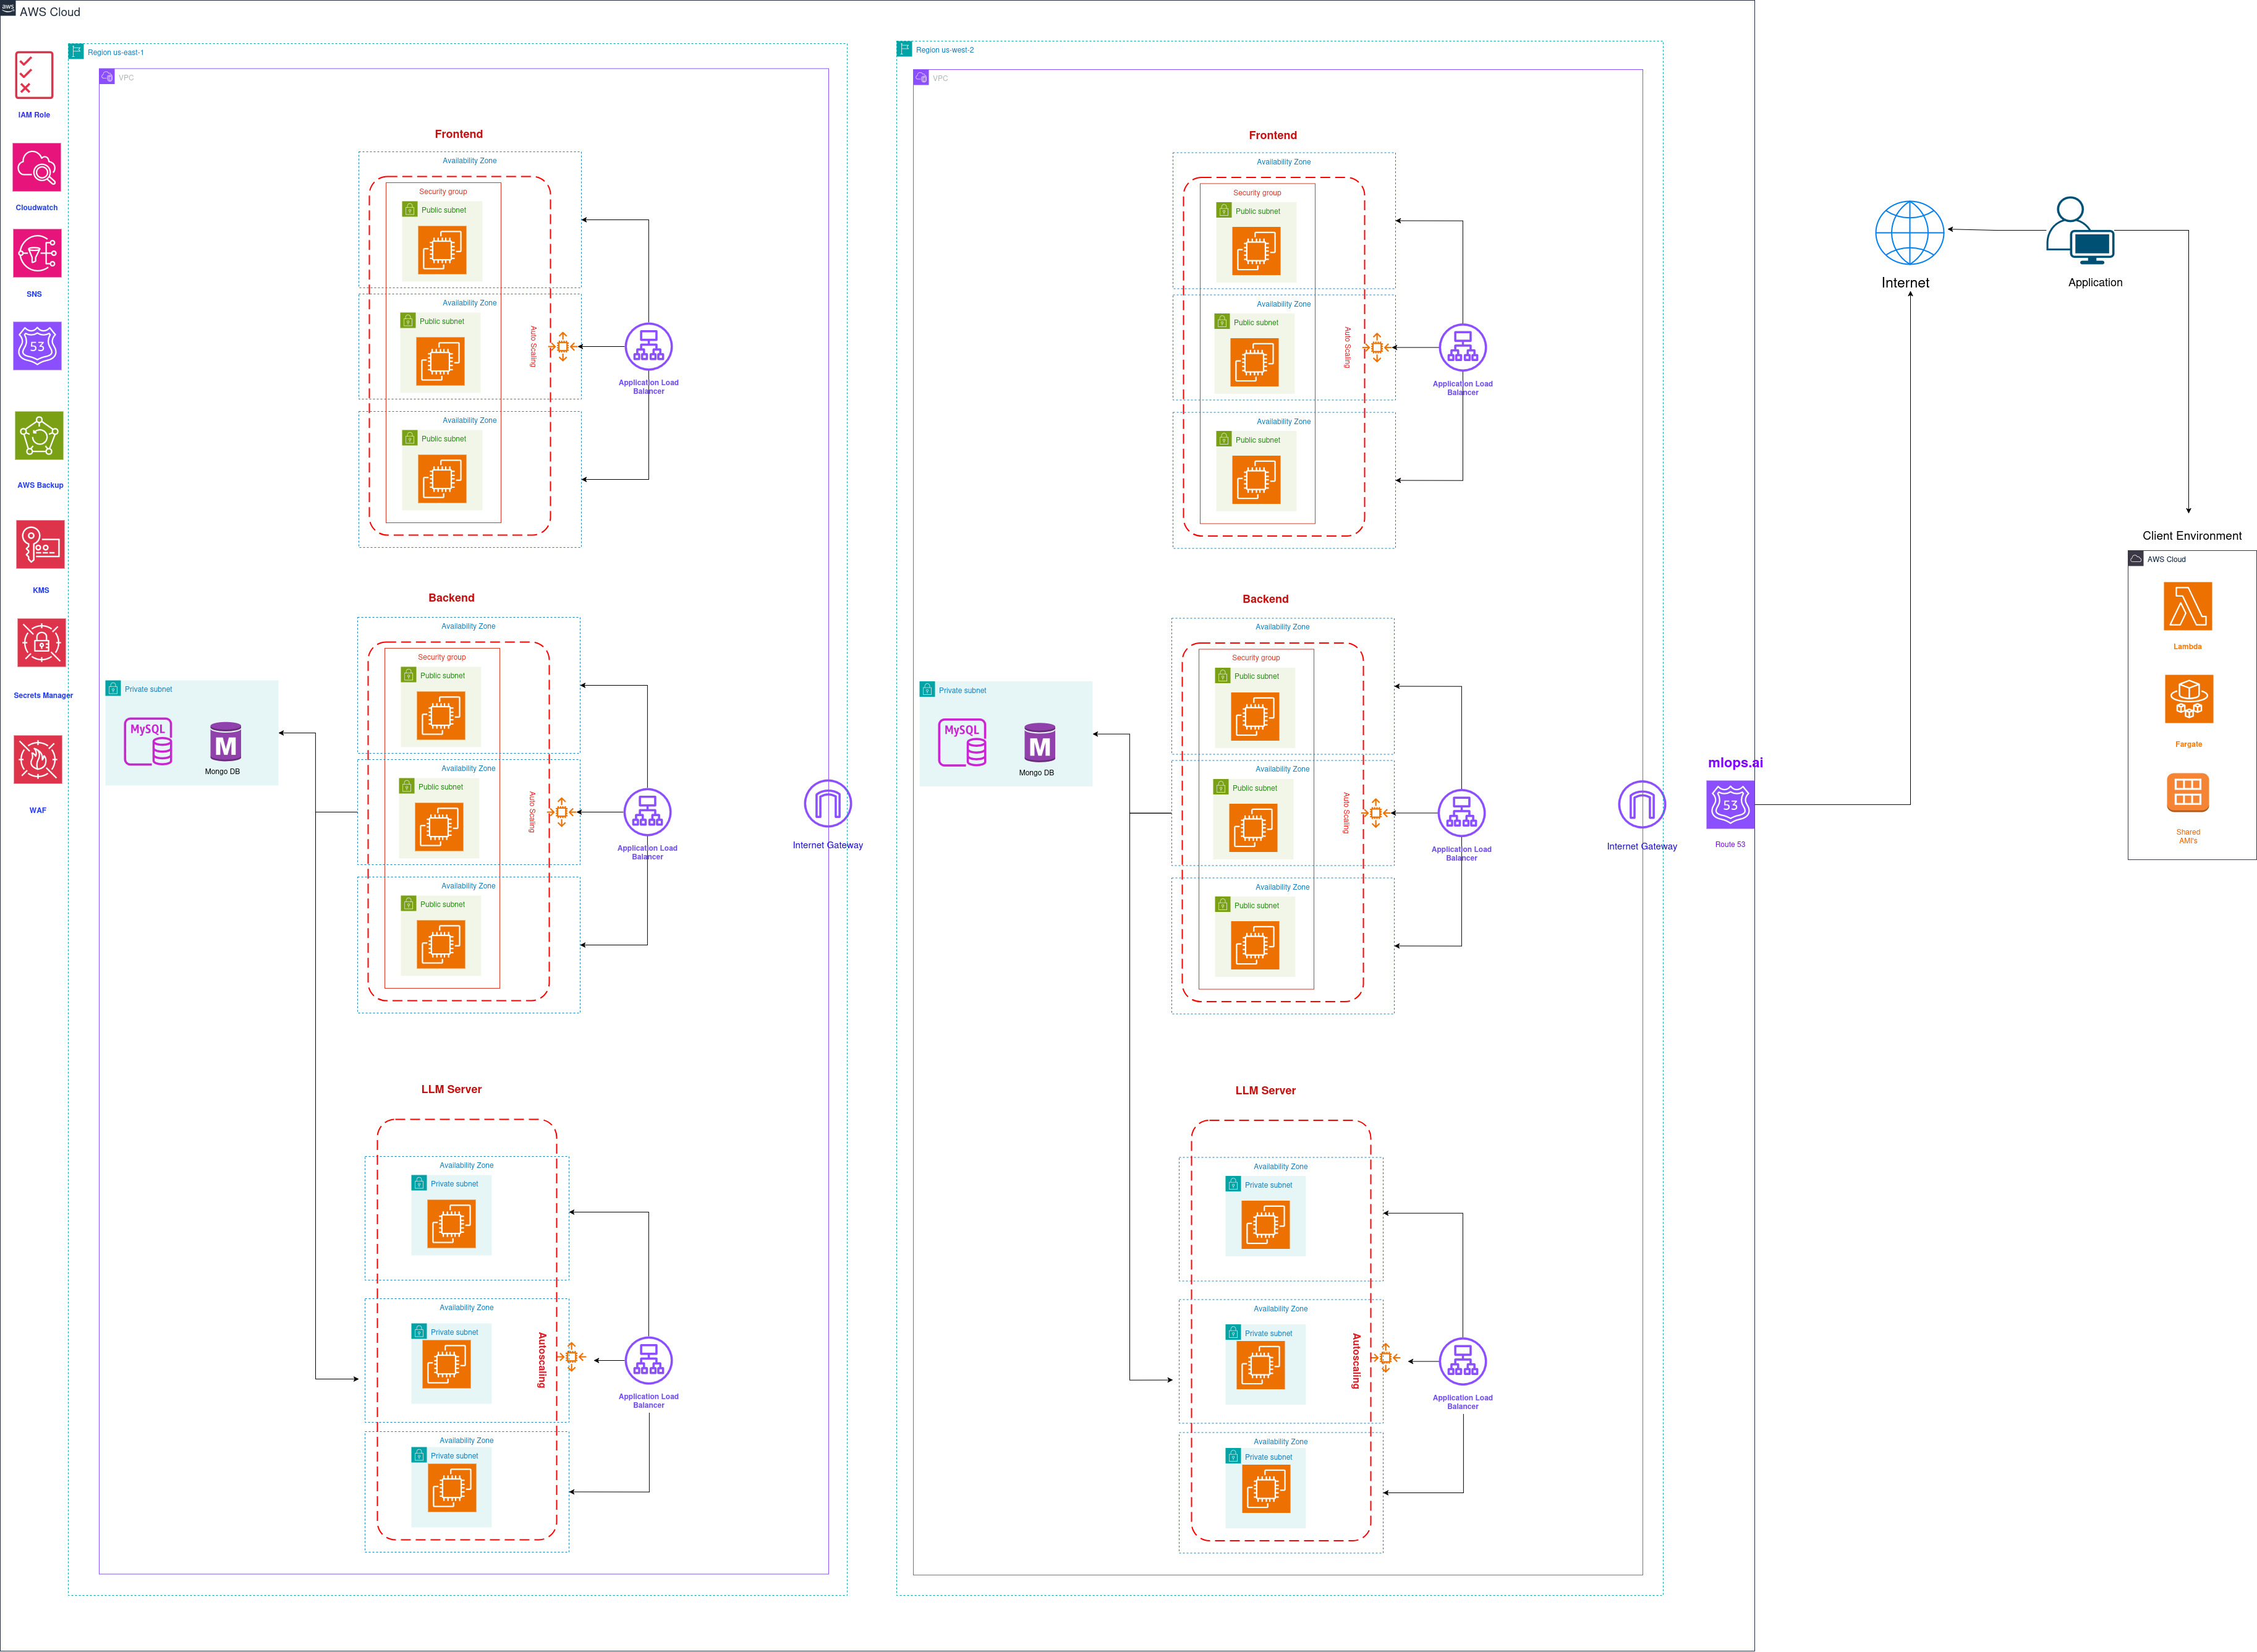Select the Secrets Manager icon

point(41,643)
